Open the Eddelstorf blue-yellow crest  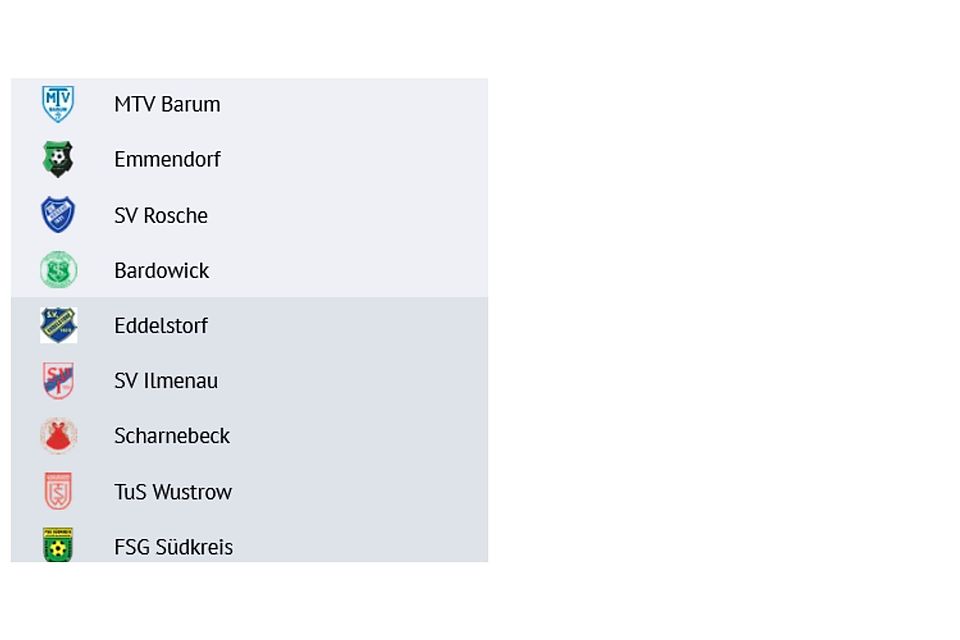point(58,325)
